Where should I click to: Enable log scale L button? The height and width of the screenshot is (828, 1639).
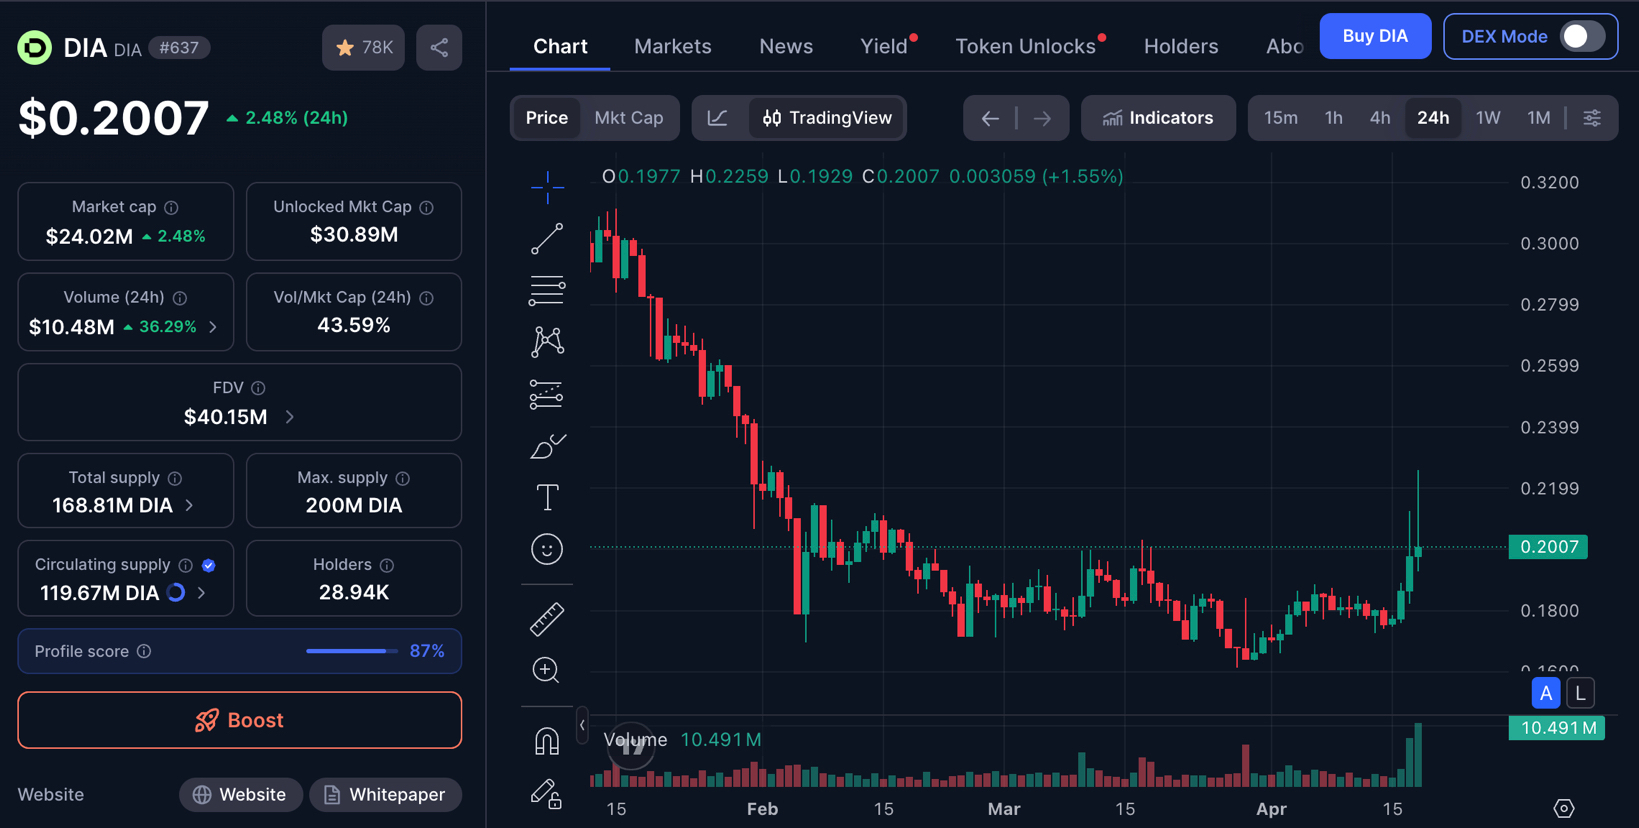click(x=1580, y=693)
